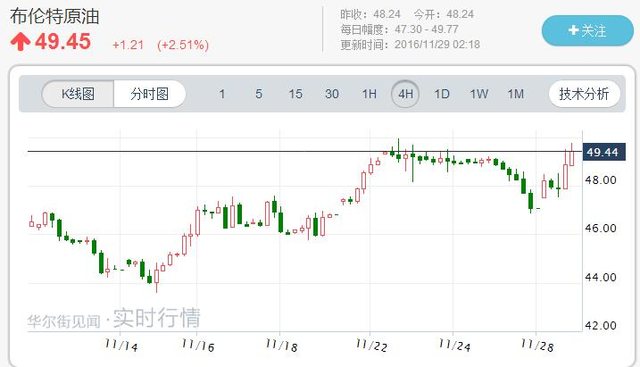Switch to K线图 chart view
The image size is (640, 367).
click(x=78, y=94)
